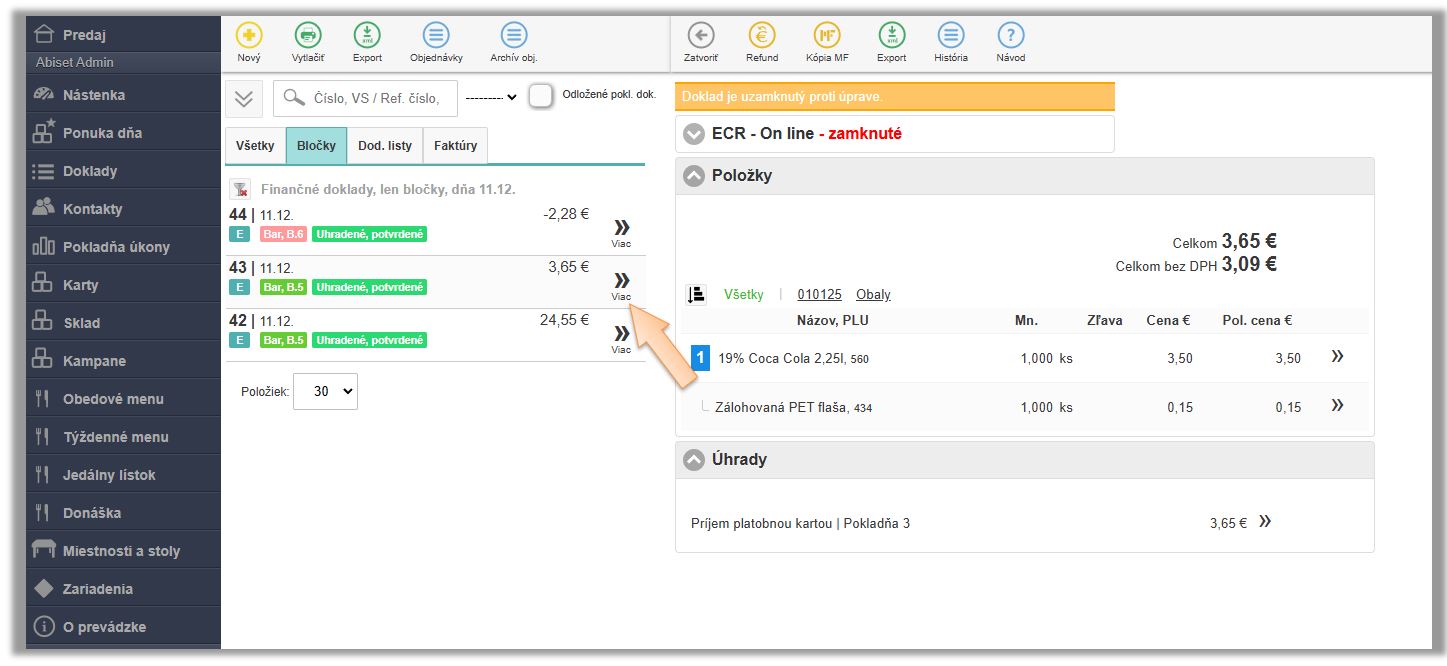Click the Obaly filter link

(873, 295)
